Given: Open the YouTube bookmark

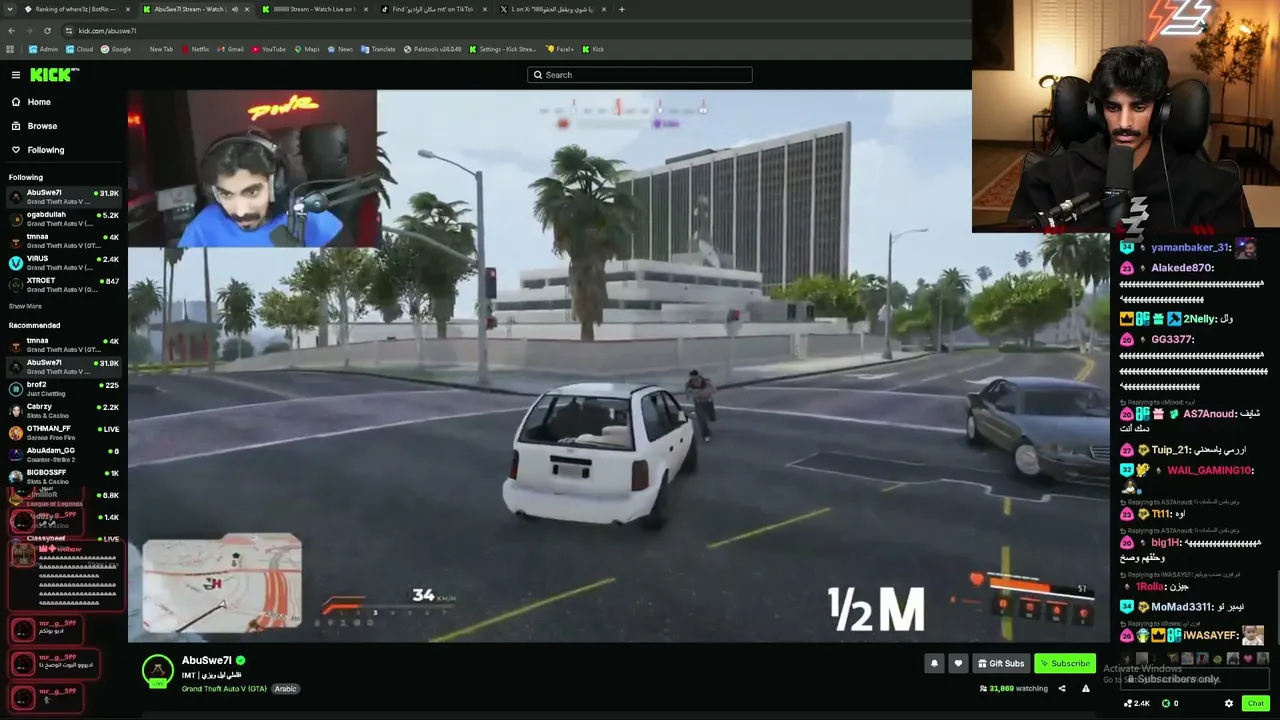Looking at the screenshot, I should [269, 49].
